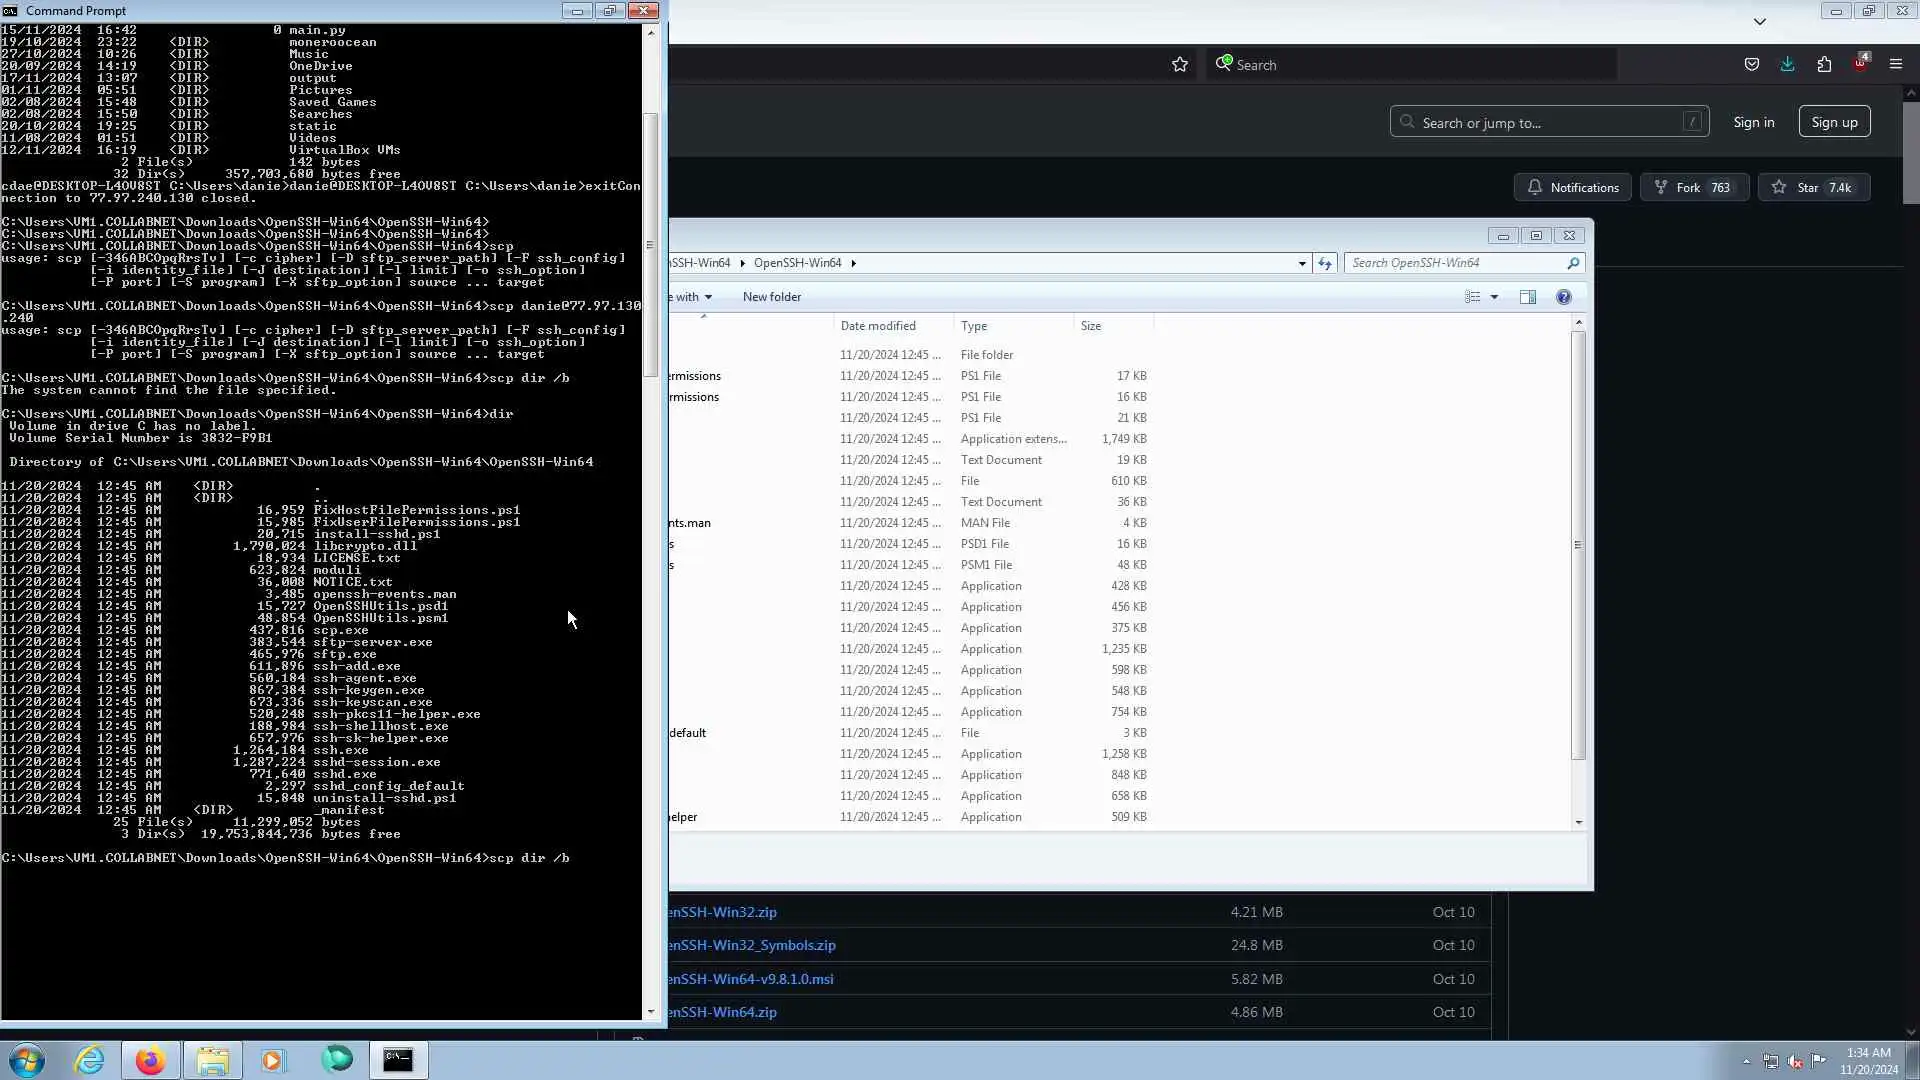Click the GitHub Sign up button
1920x1080 pixels.
1833,122
